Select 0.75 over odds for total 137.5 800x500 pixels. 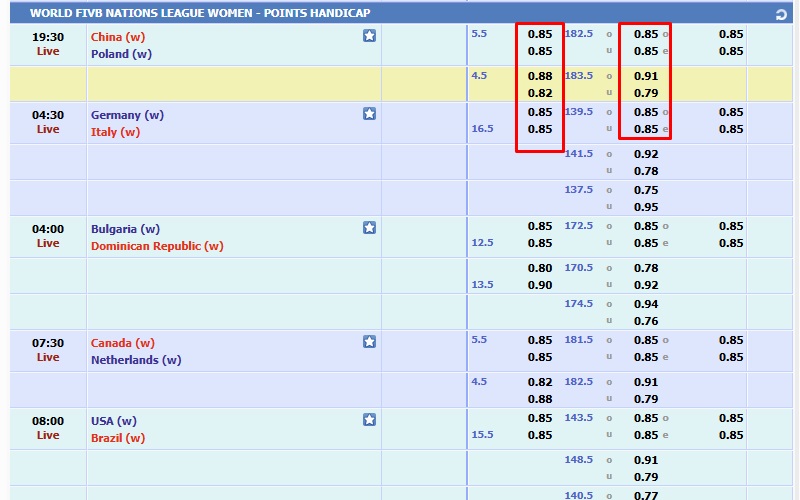pyautogui.click(x=646, y=190)
